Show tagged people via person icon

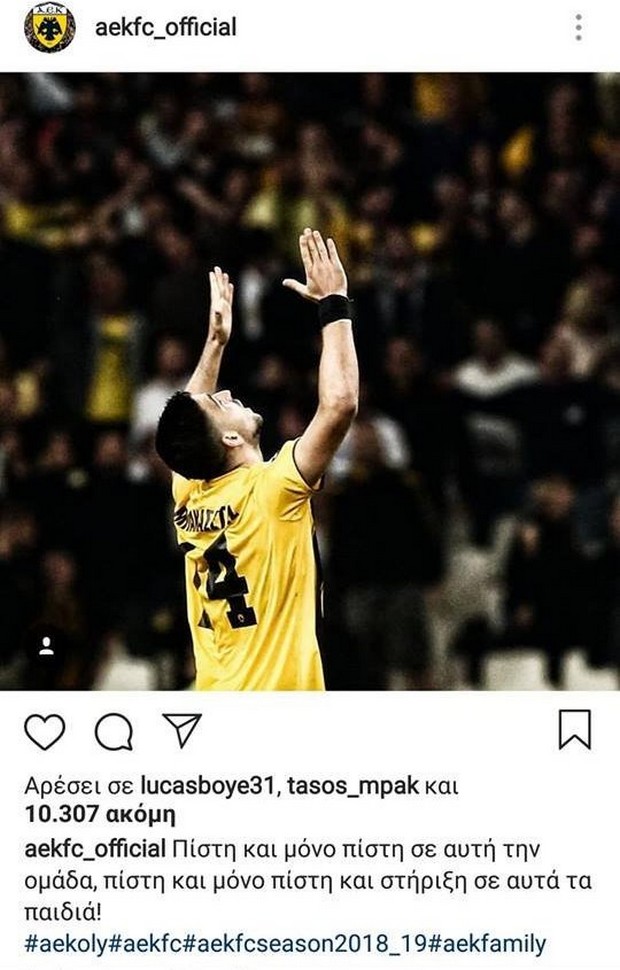coord(46,646)
